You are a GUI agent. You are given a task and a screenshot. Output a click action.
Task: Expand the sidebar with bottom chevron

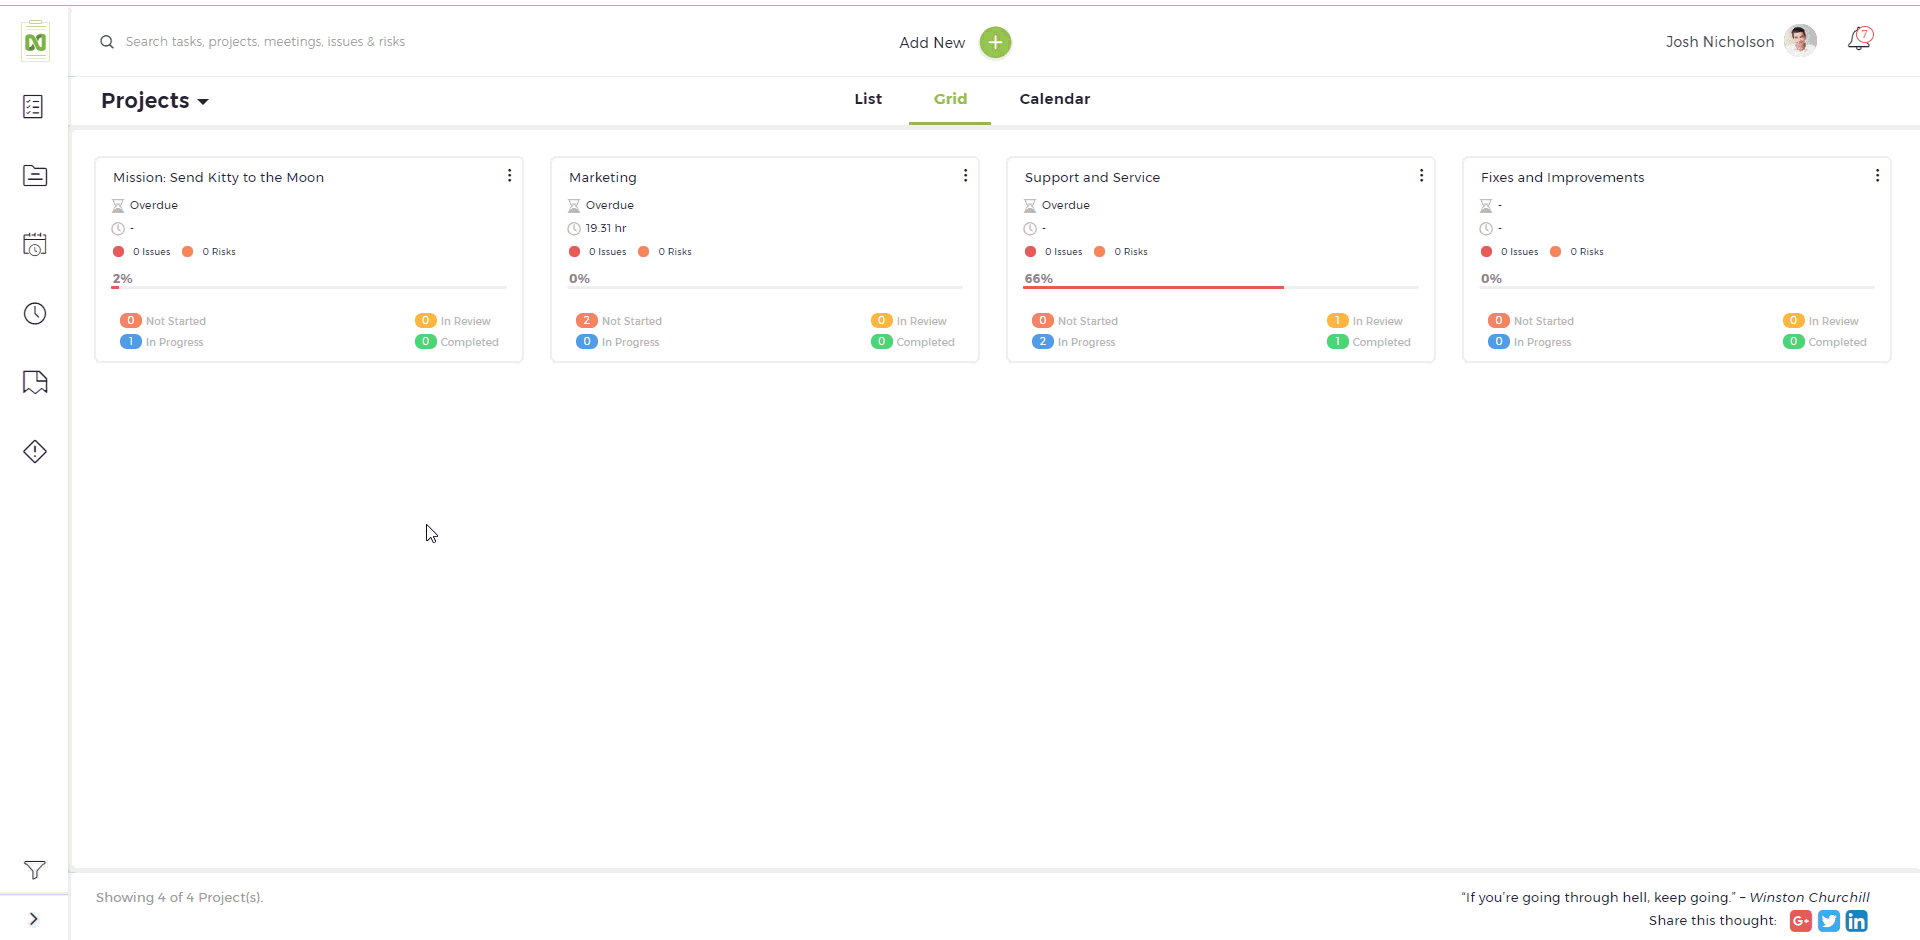(x=34, y=919)
